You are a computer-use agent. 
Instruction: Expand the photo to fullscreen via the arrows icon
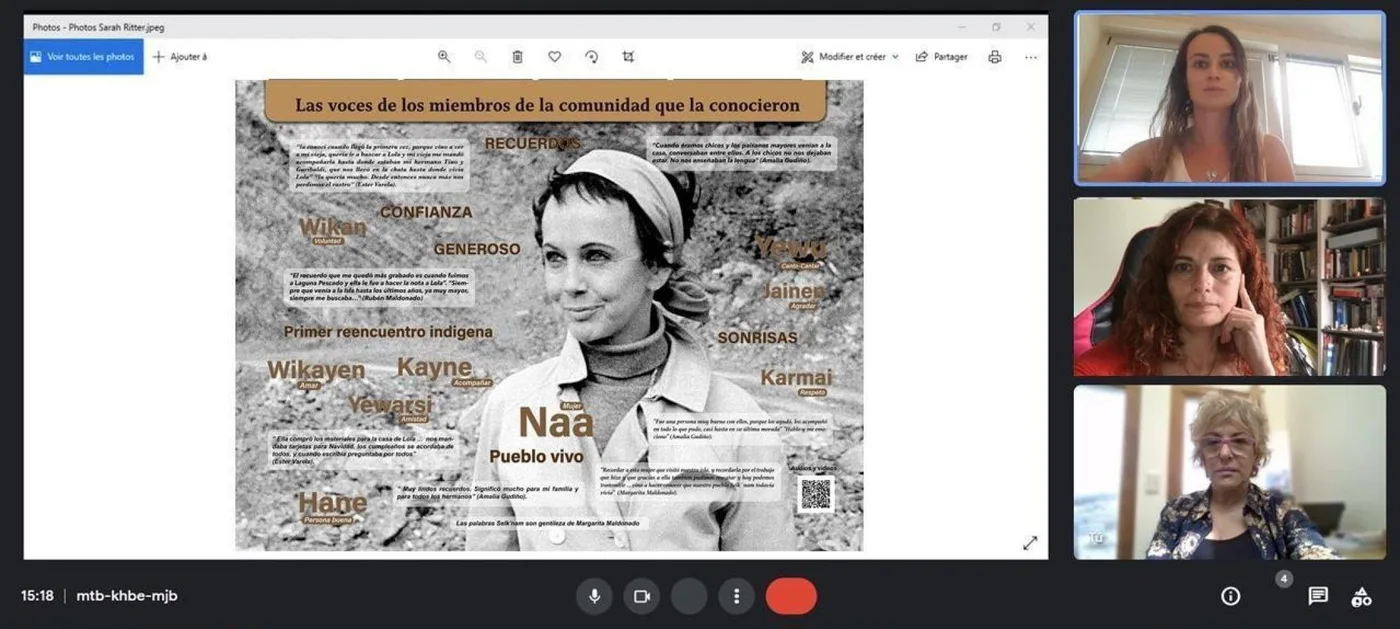1030,543
